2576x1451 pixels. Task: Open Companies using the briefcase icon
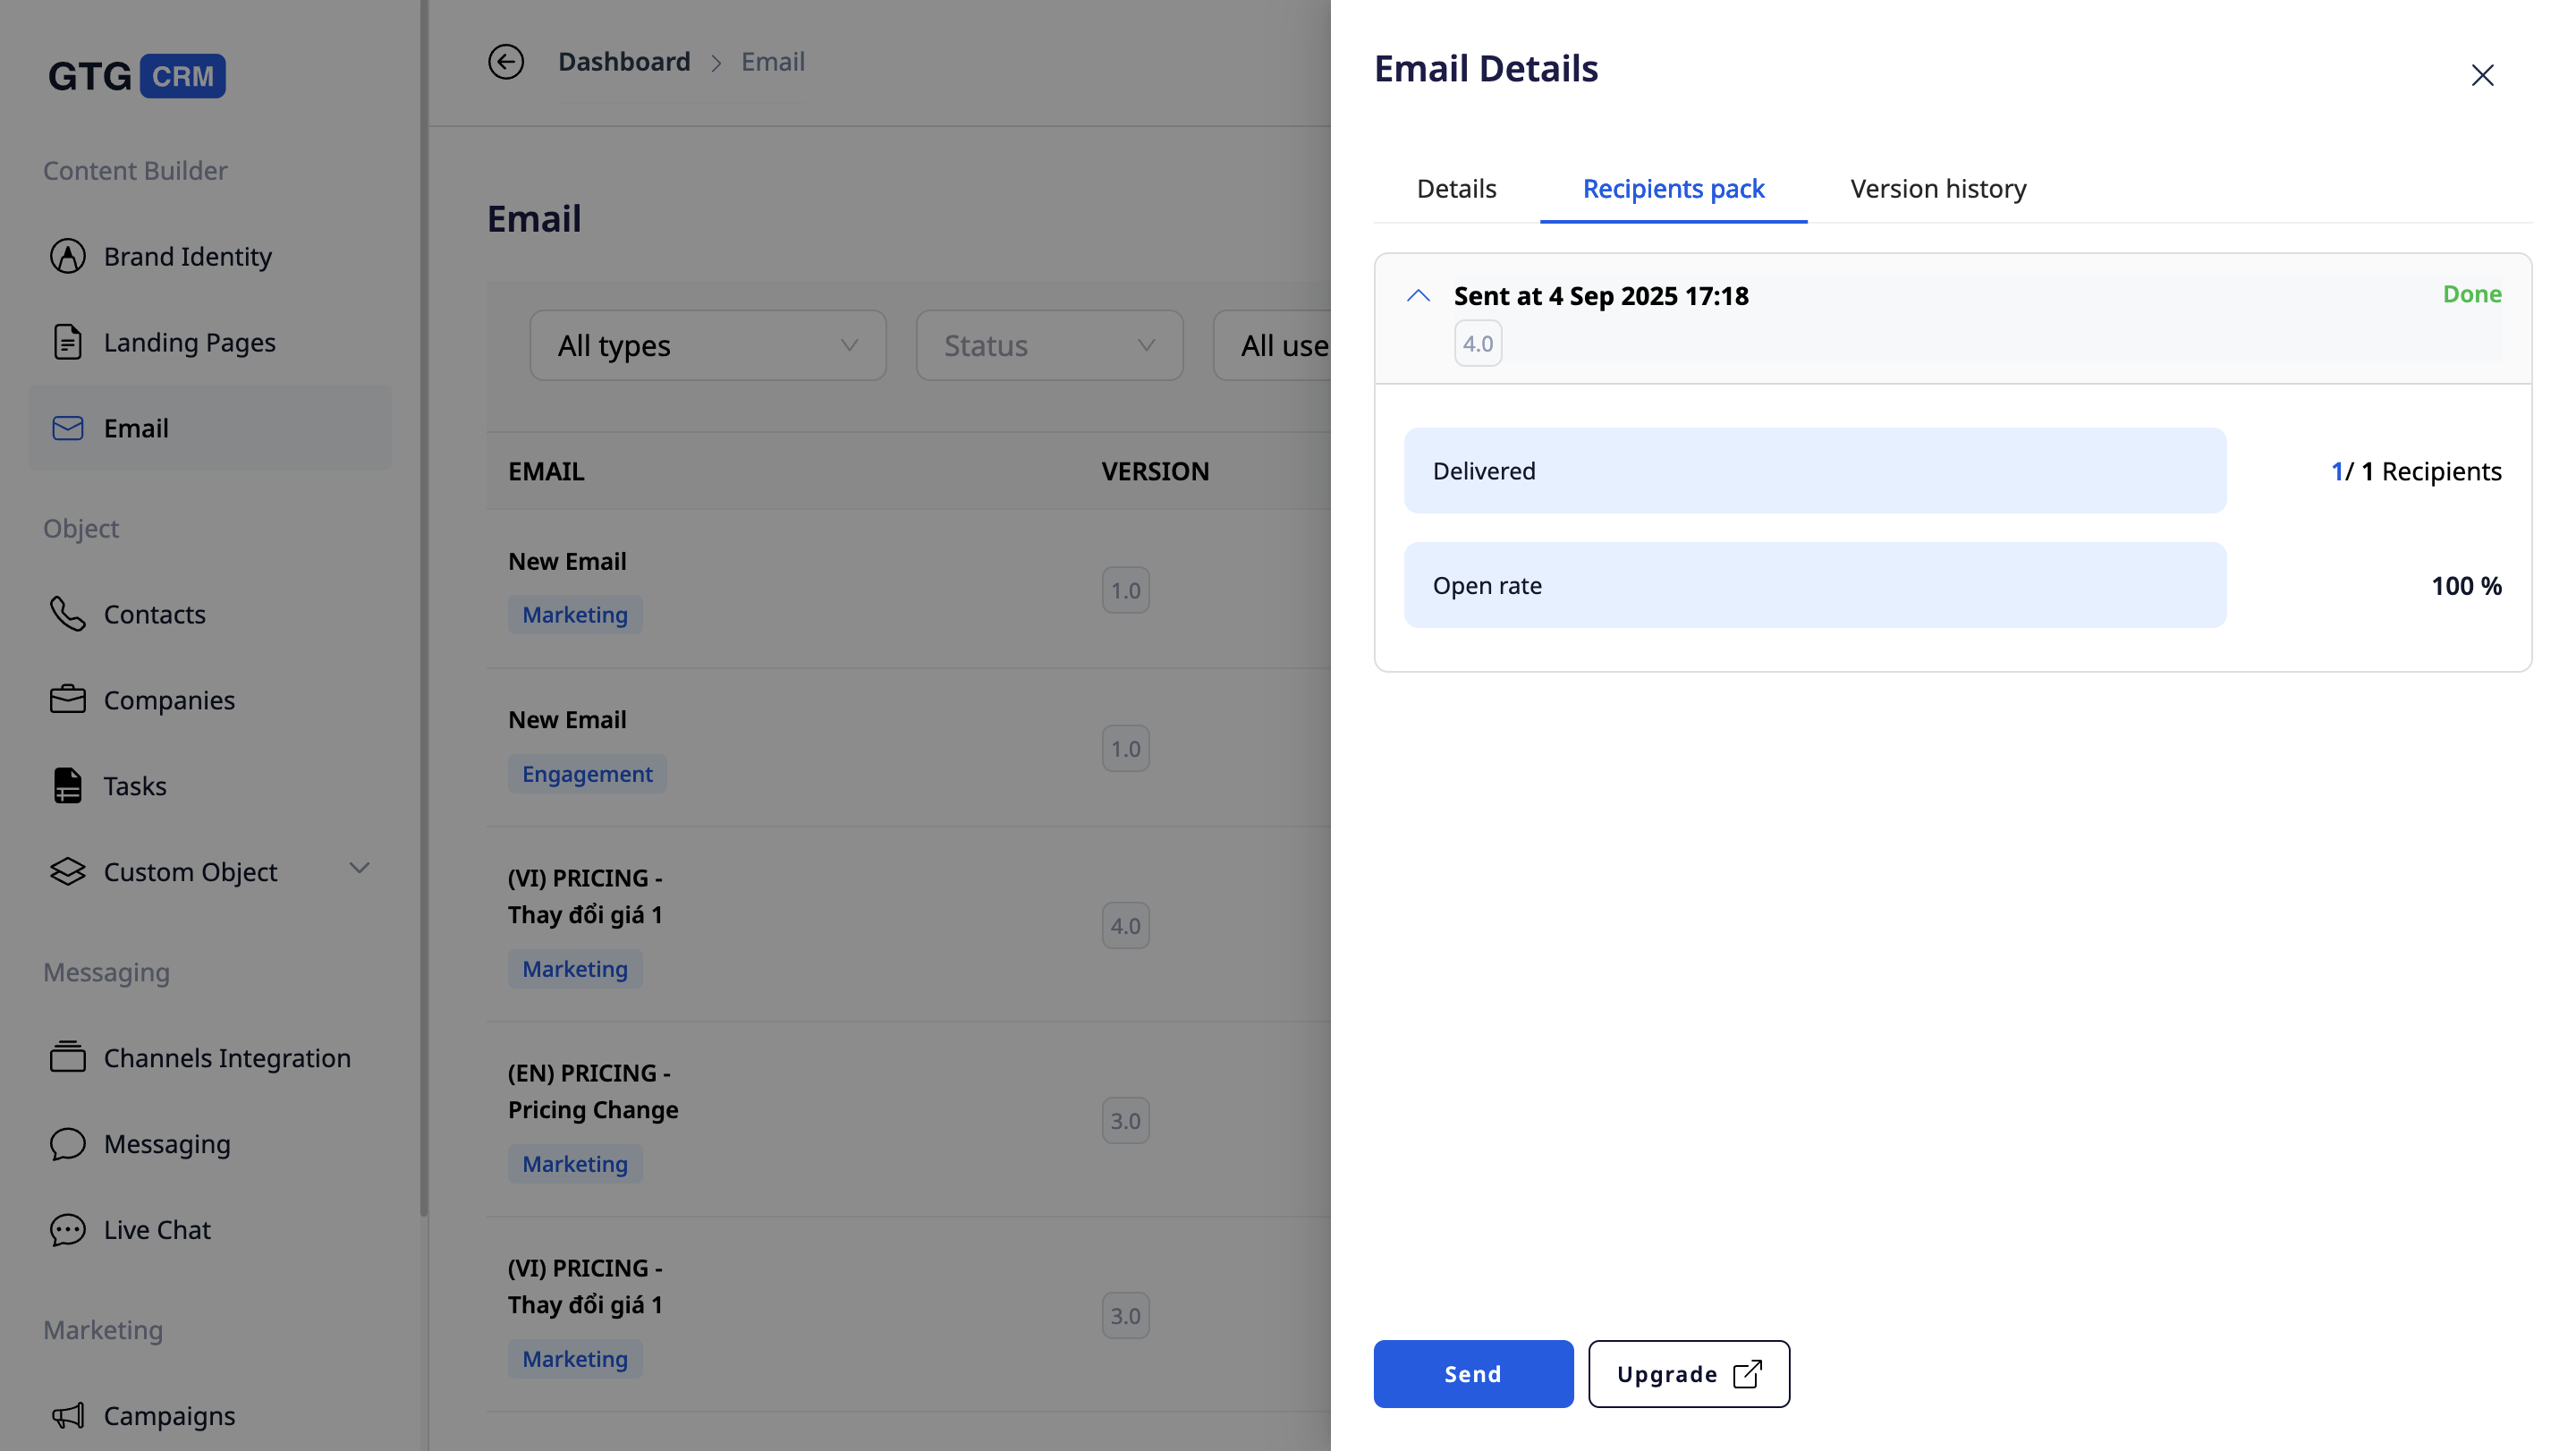pyautogui.click(x=67, y=699)
